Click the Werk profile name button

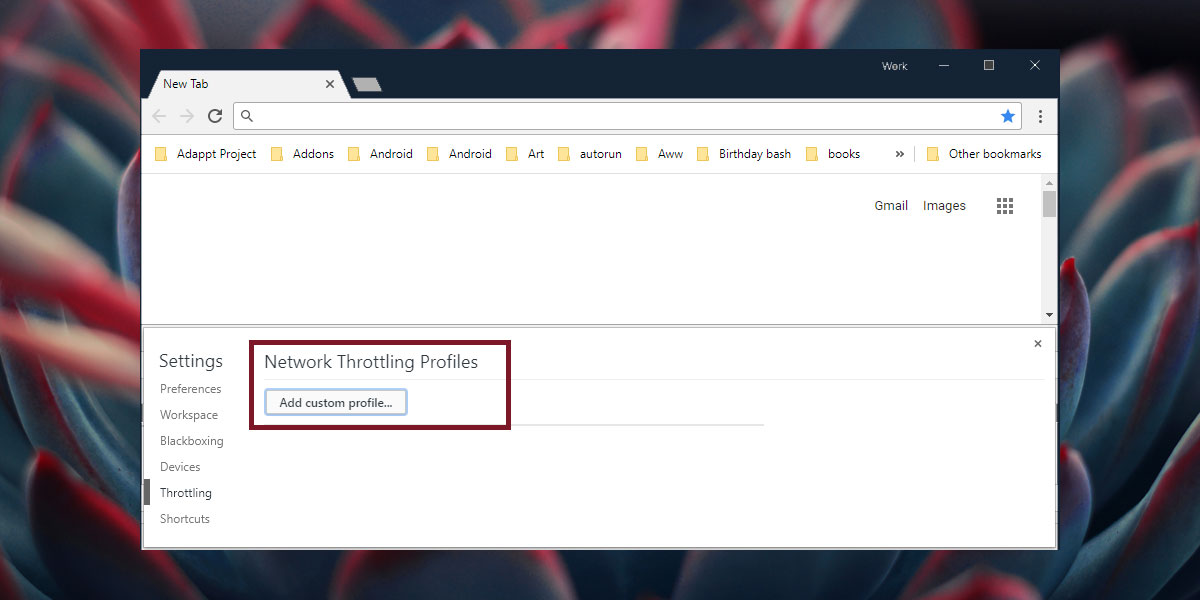[x=894, y=66]
